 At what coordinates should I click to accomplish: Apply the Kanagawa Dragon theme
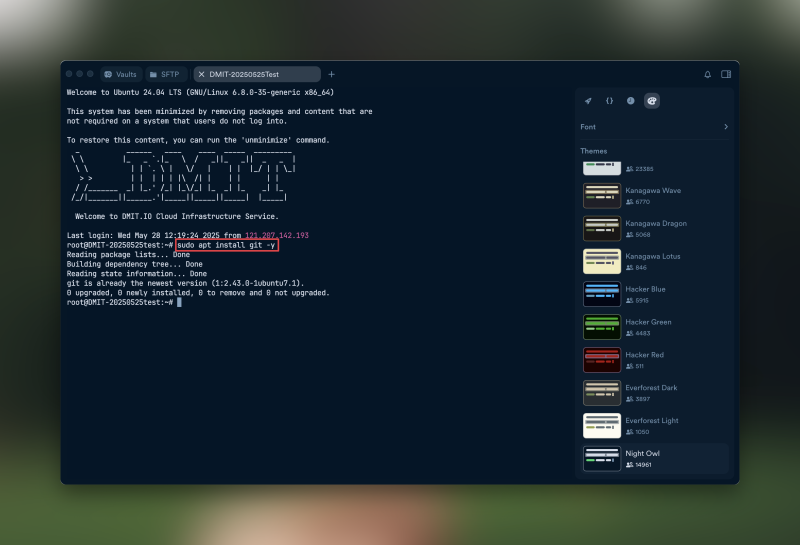click(654, 228)
